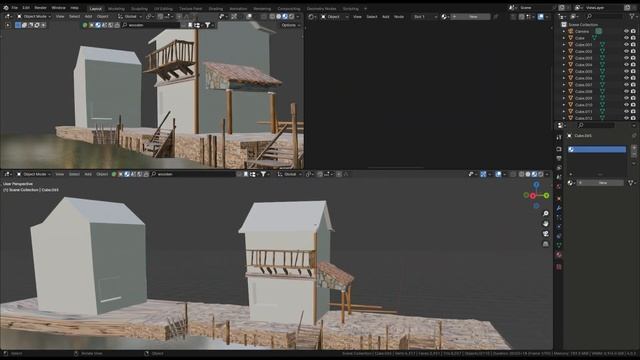Click Add menu in top viewport header
This screenshot has height=360, width=640.
(88, 16)
